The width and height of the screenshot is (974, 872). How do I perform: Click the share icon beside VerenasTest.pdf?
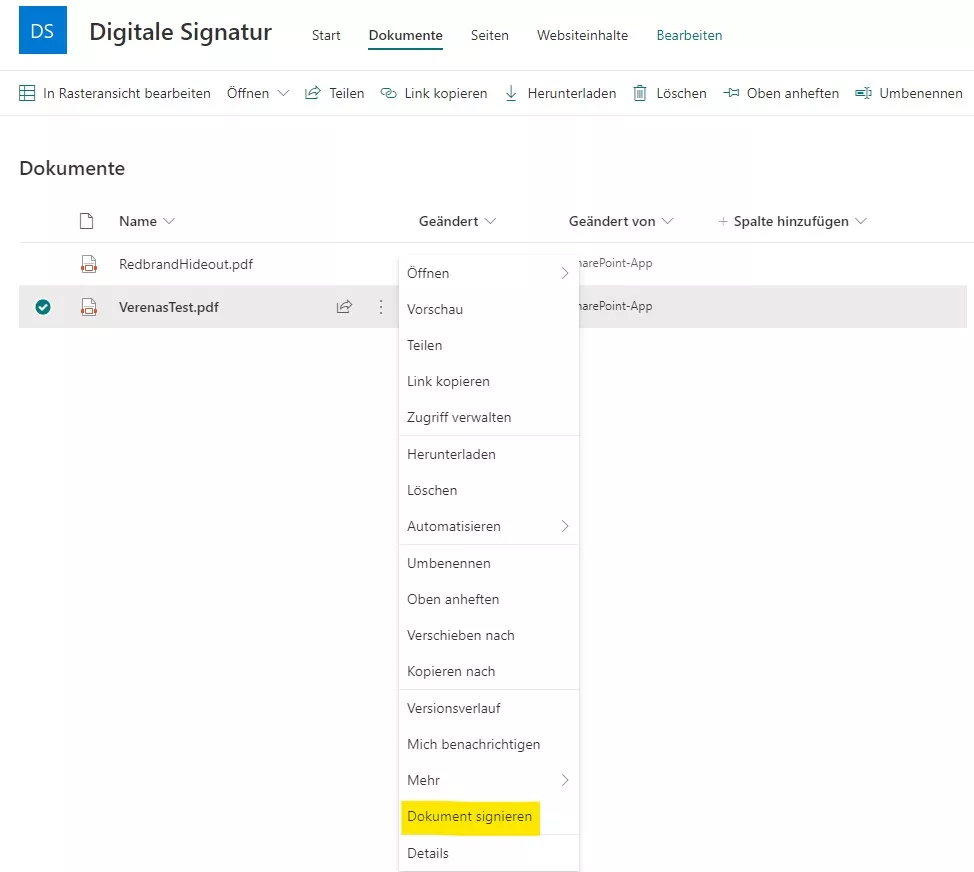pos(344,307)
